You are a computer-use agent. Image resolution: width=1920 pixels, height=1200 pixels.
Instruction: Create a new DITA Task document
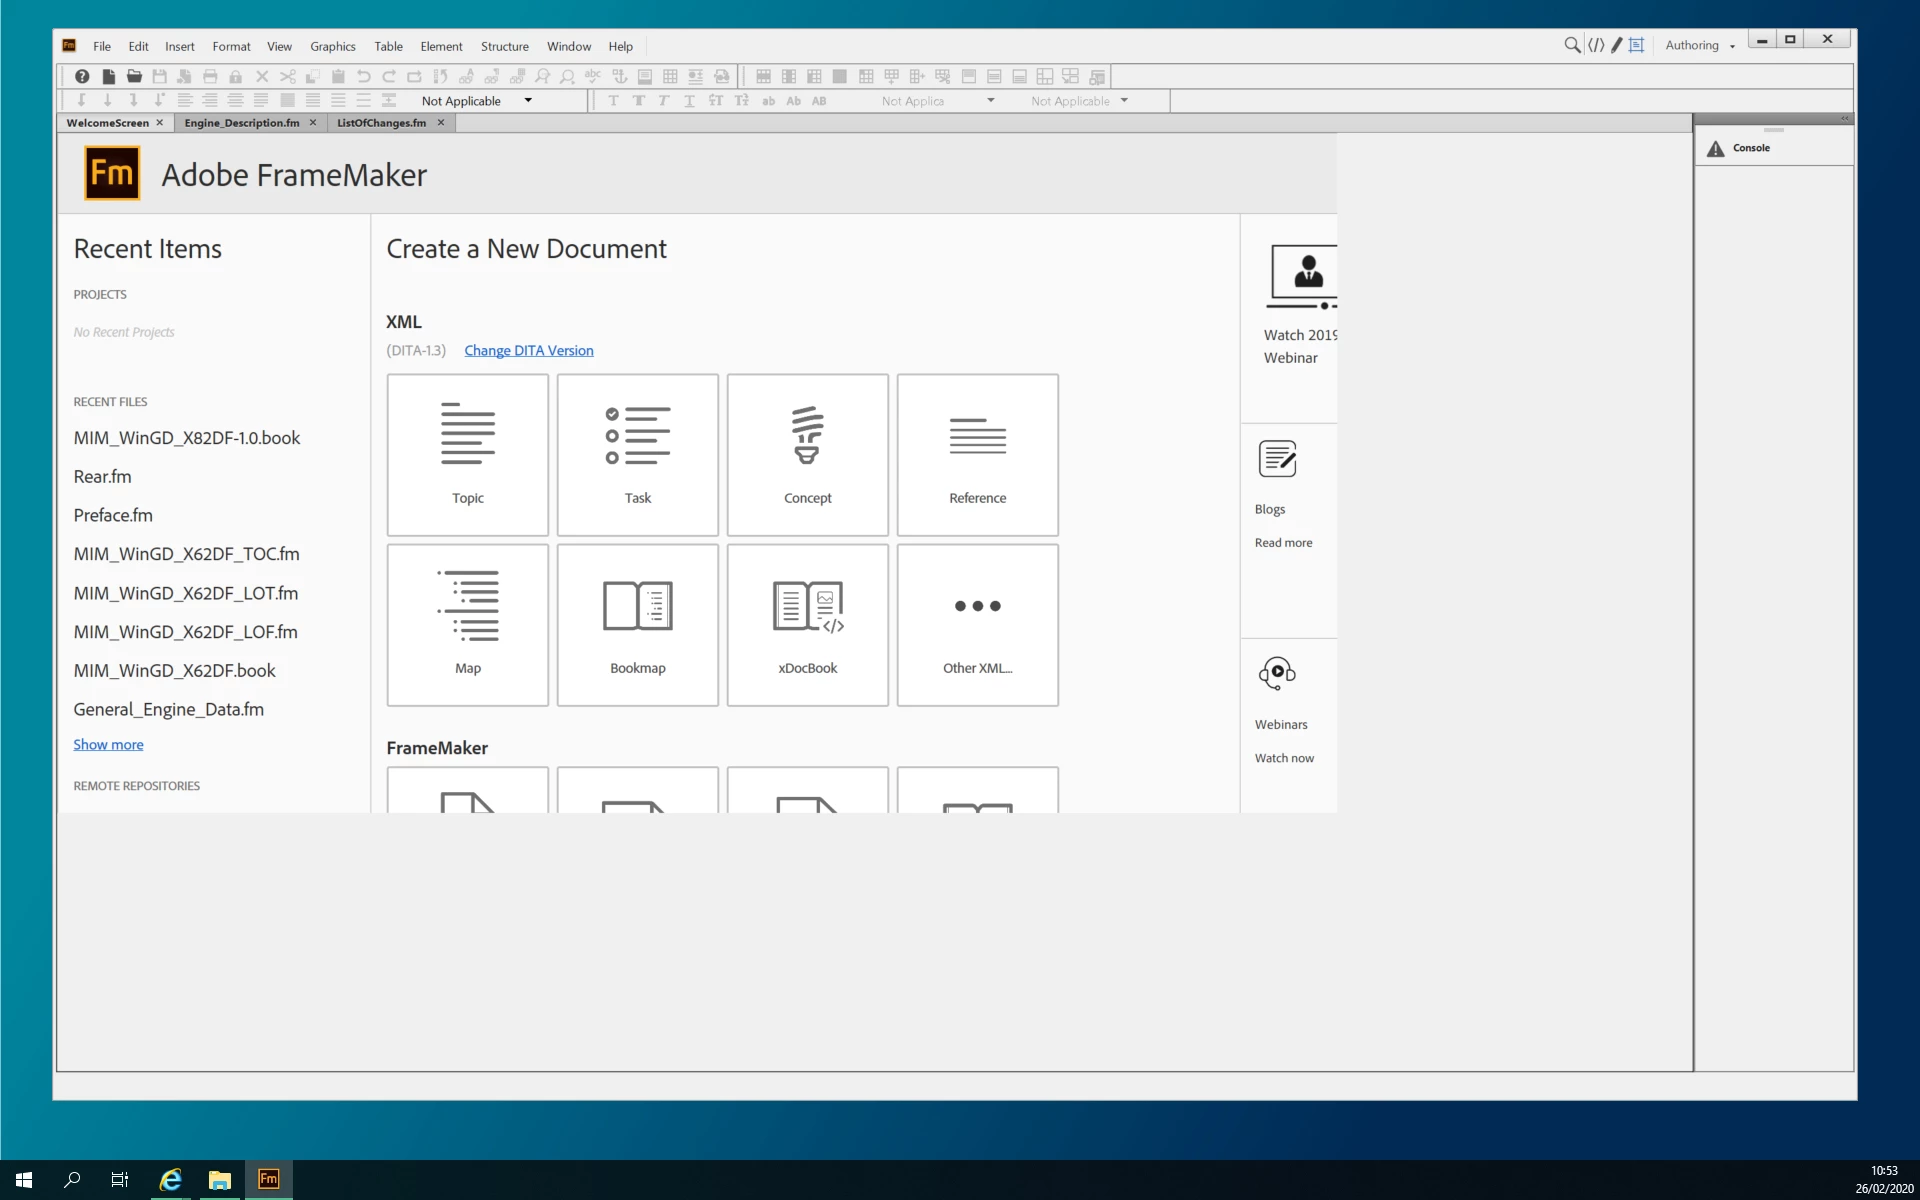637,454
